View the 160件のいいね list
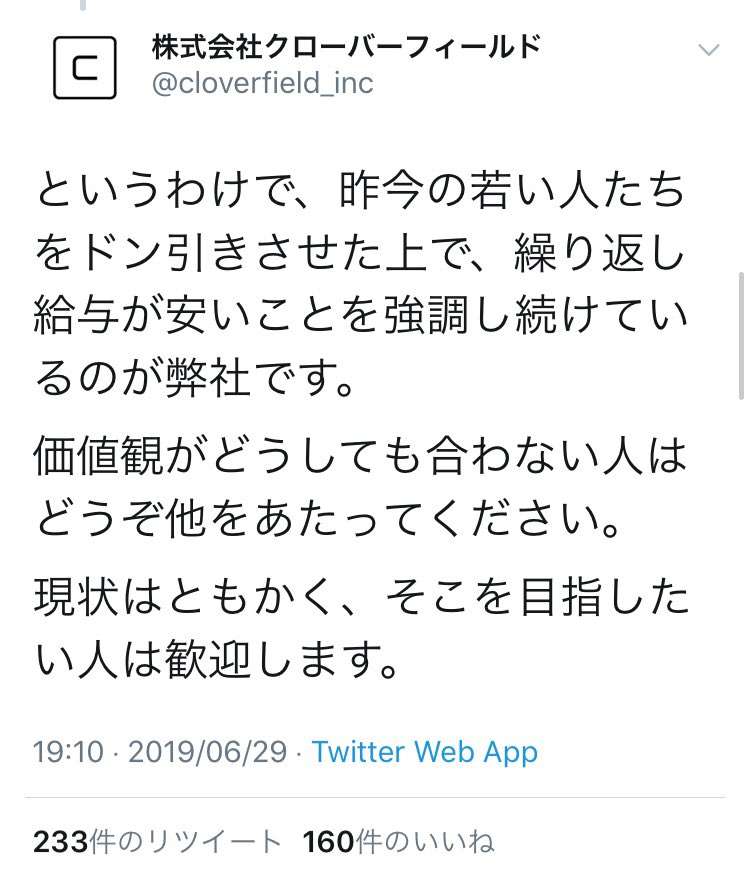Image resolution: width=750 pixels, height=883 pixels. coord(399,842)
